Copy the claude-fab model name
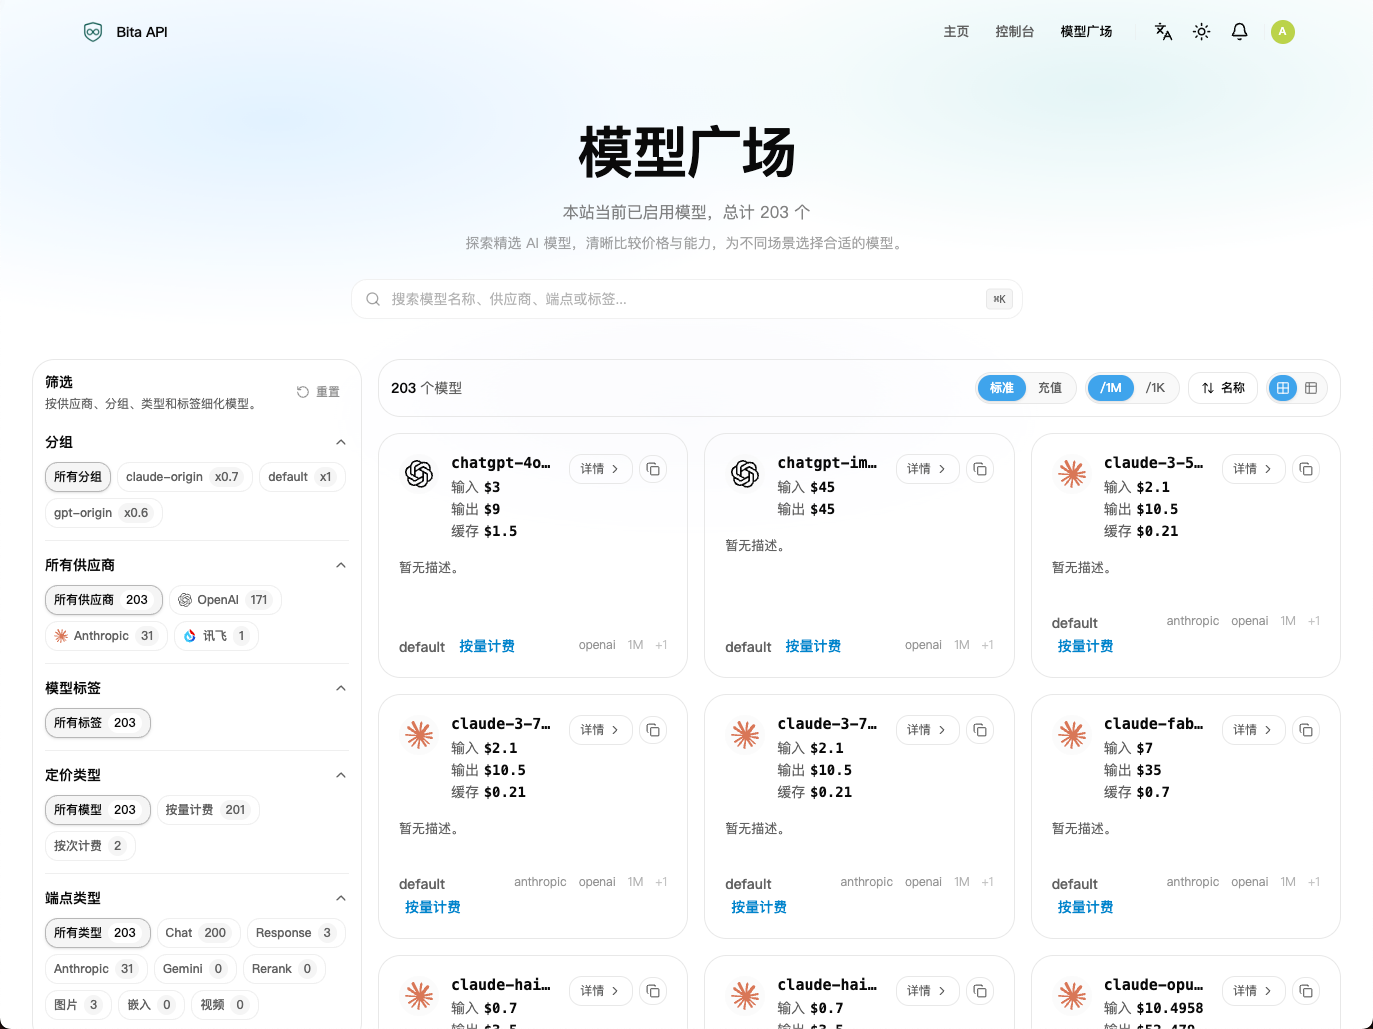 pyautogui.click(x=1306, y=730)
